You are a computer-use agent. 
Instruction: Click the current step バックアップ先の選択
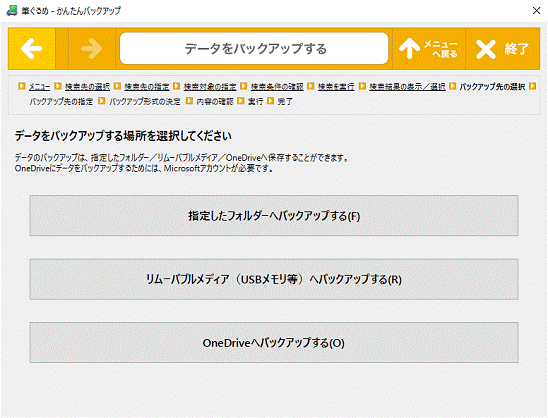coord(492,86)
